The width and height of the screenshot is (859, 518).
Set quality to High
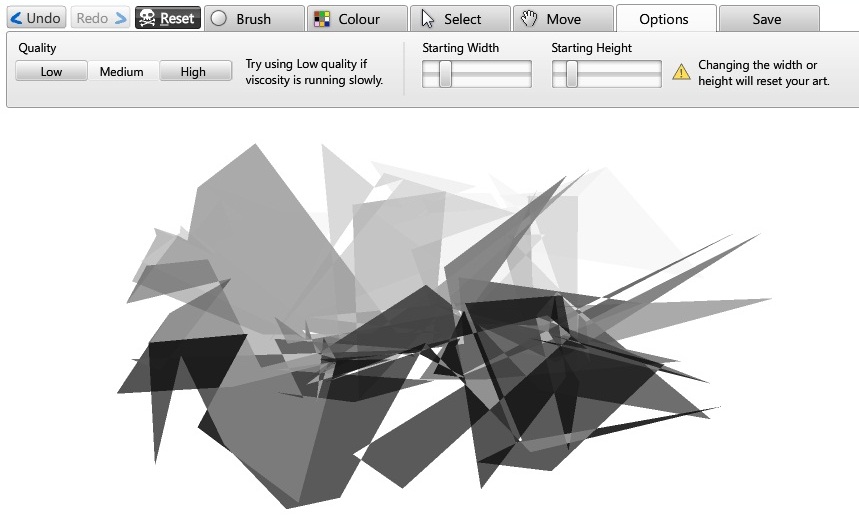(193, 72)
